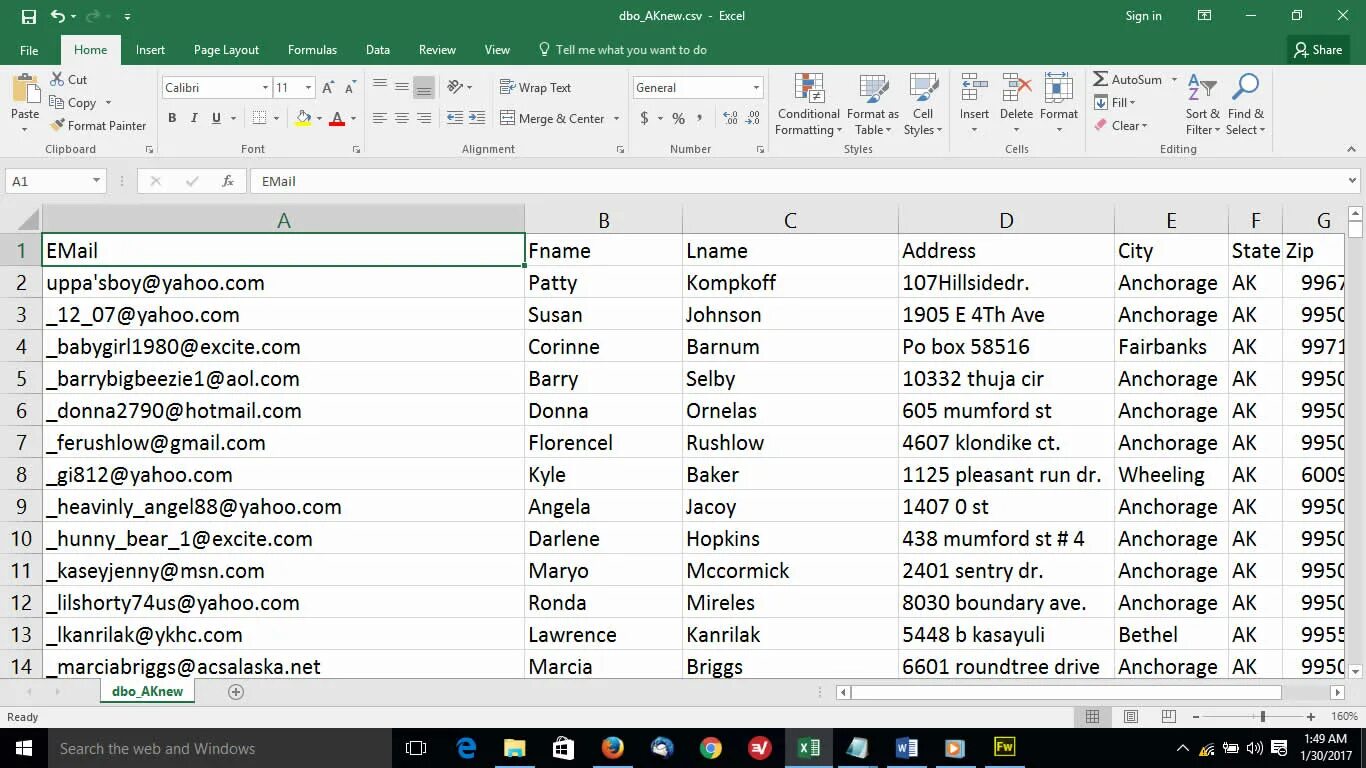1366x768 pixels.
Task: Apply Percent Style format
Action: click(x=678, y=118)
